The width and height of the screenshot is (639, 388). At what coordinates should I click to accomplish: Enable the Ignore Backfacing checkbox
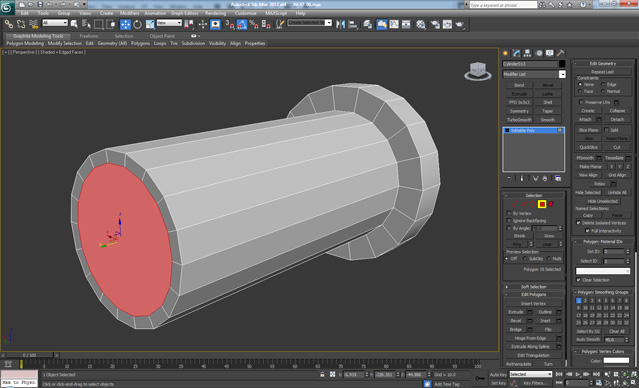click(x=509, y=221)
